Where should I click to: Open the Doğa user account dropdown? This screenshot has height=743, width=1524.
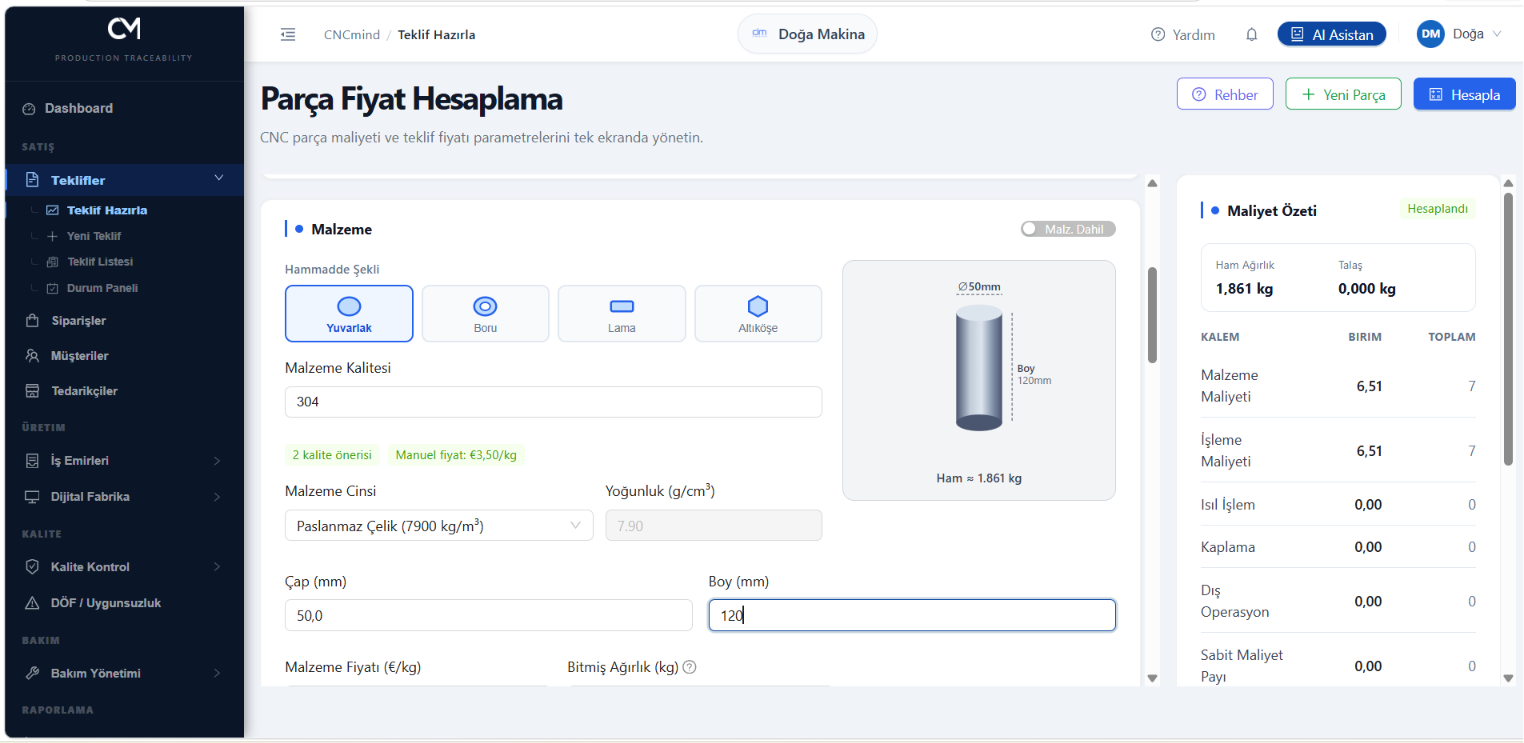pyautogui.click(x=1459, y=34)
